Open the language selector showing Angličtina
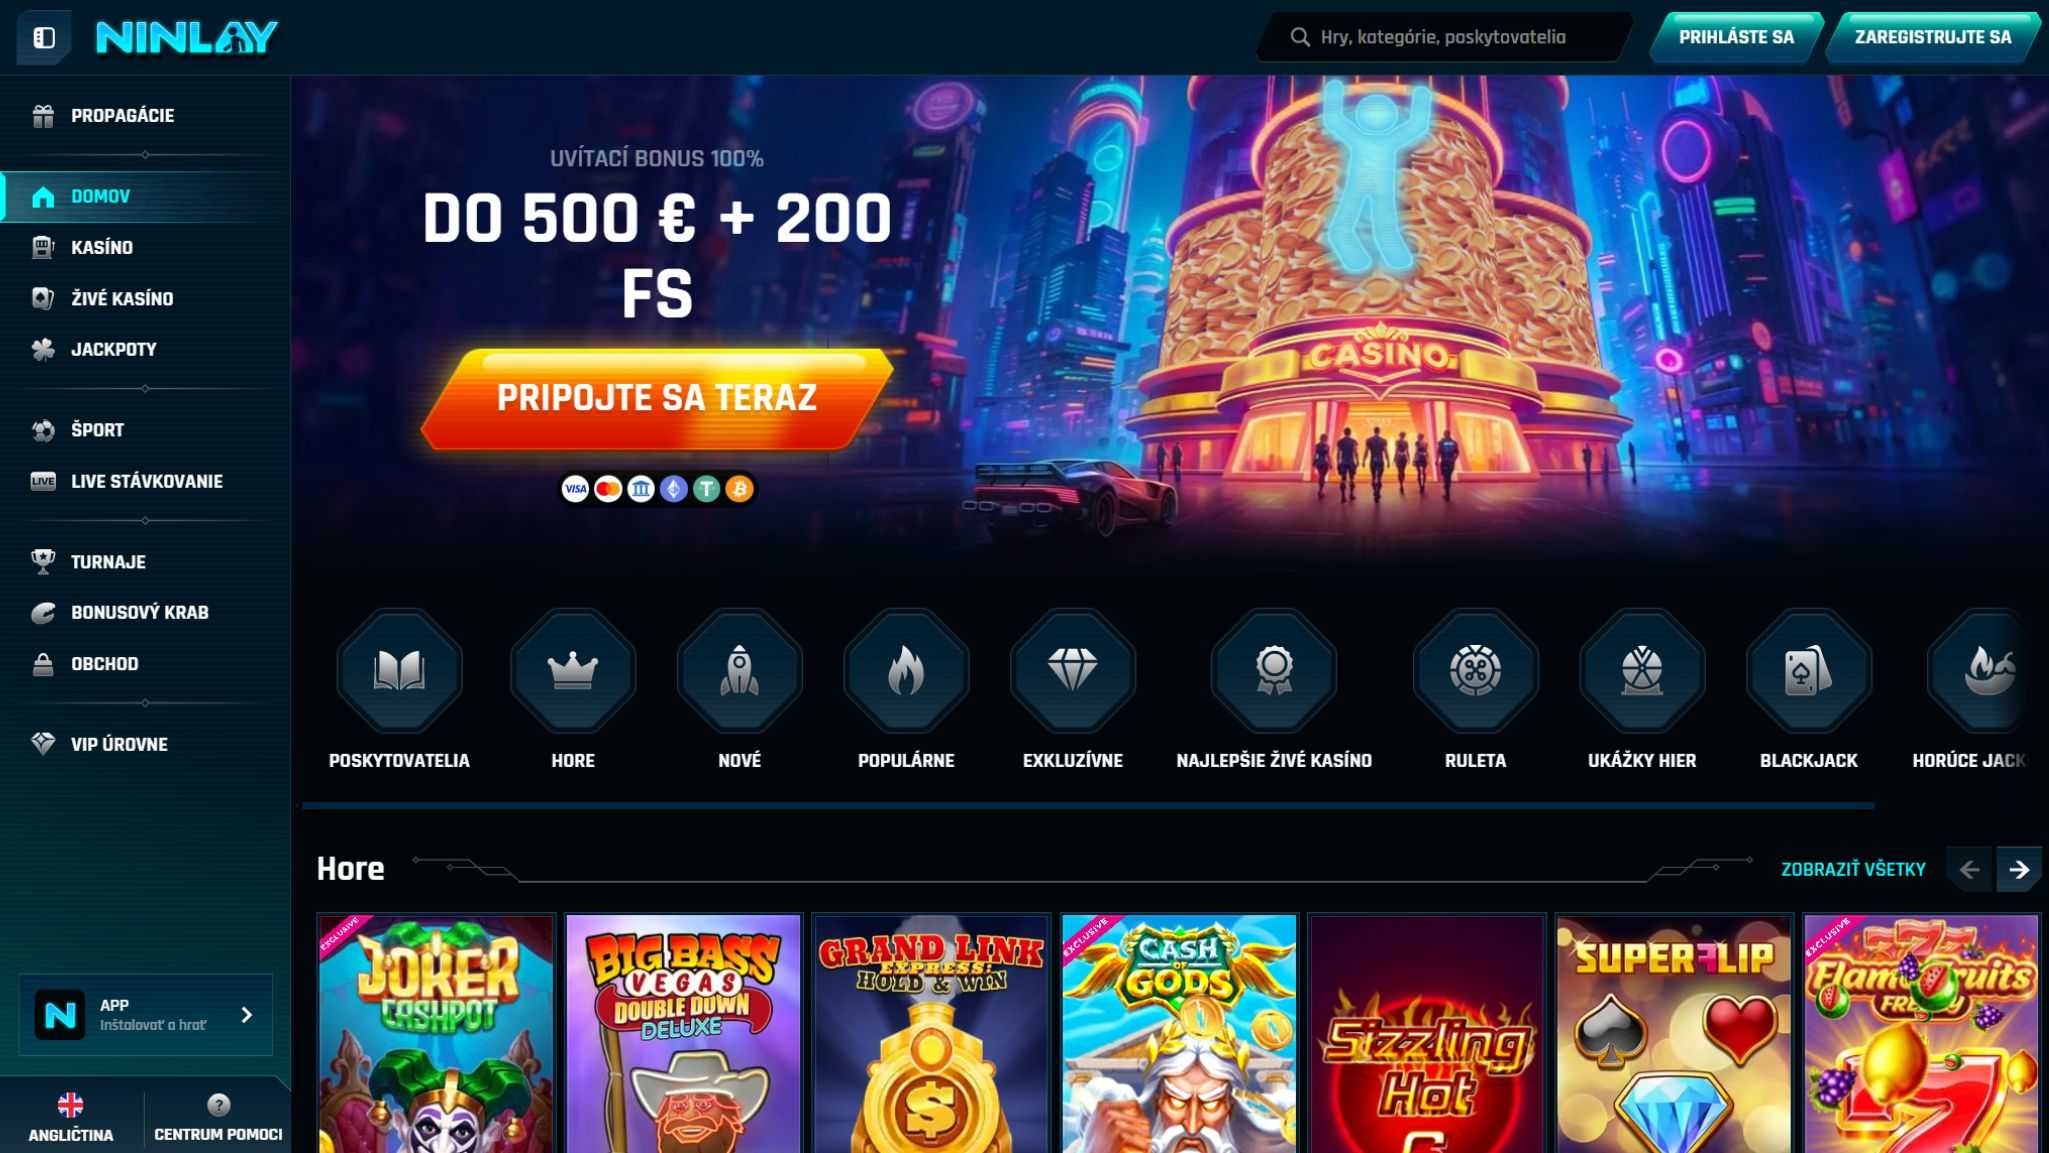2049x1153 pixels. [x=71, y=1117]
